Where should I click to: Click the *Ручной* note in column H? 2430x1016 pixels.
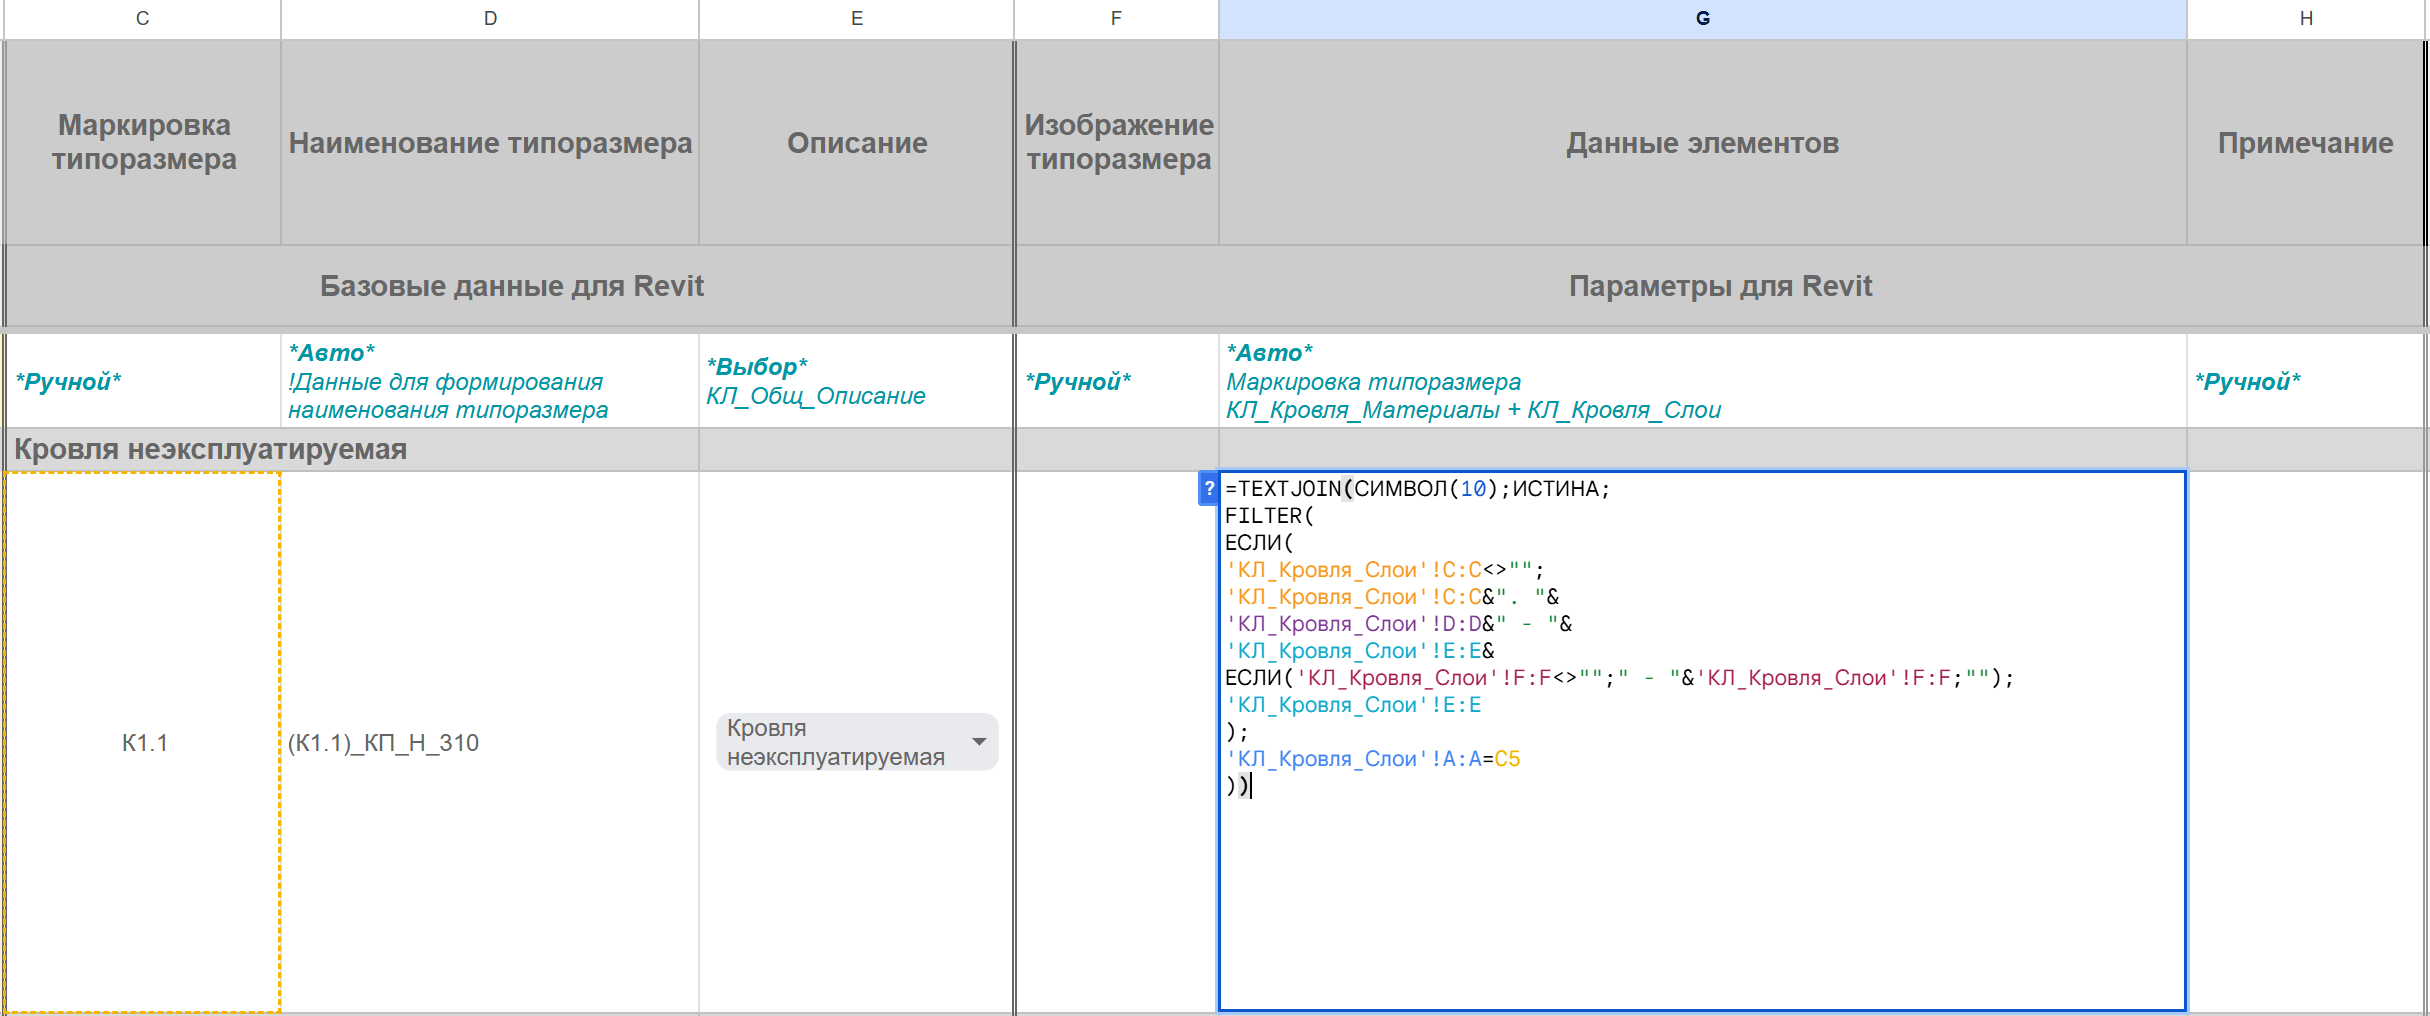(2306, 381)
